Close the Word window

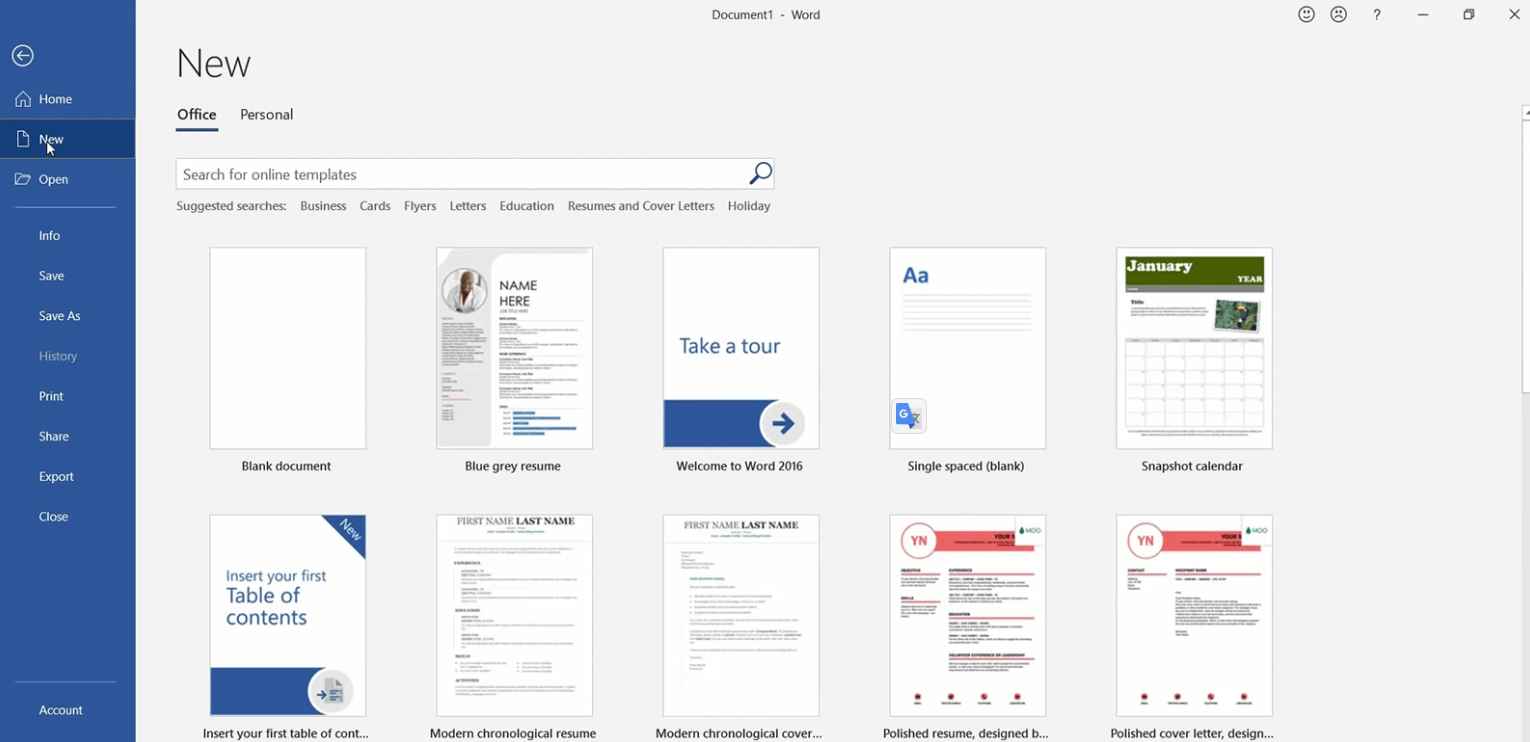[x=1514, y=14]
